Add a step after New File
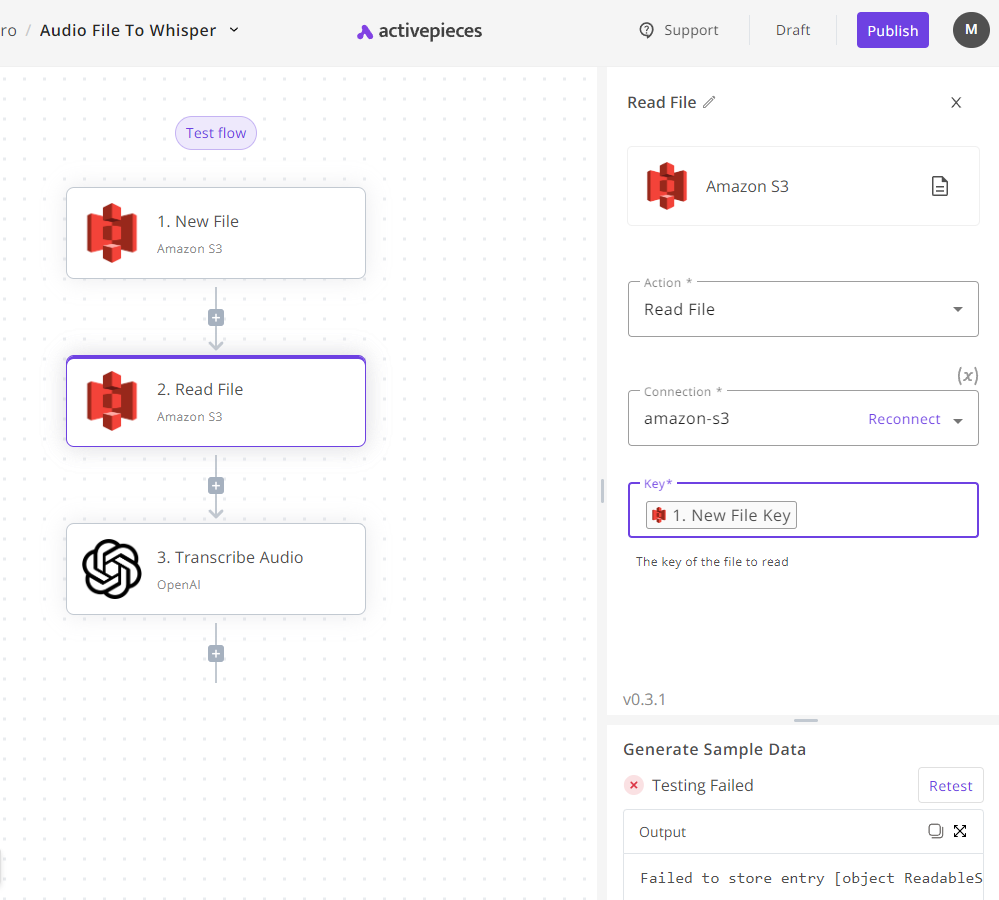Viewport: 999px width, 900px height. pyautogui.click(x=216, y=318)
